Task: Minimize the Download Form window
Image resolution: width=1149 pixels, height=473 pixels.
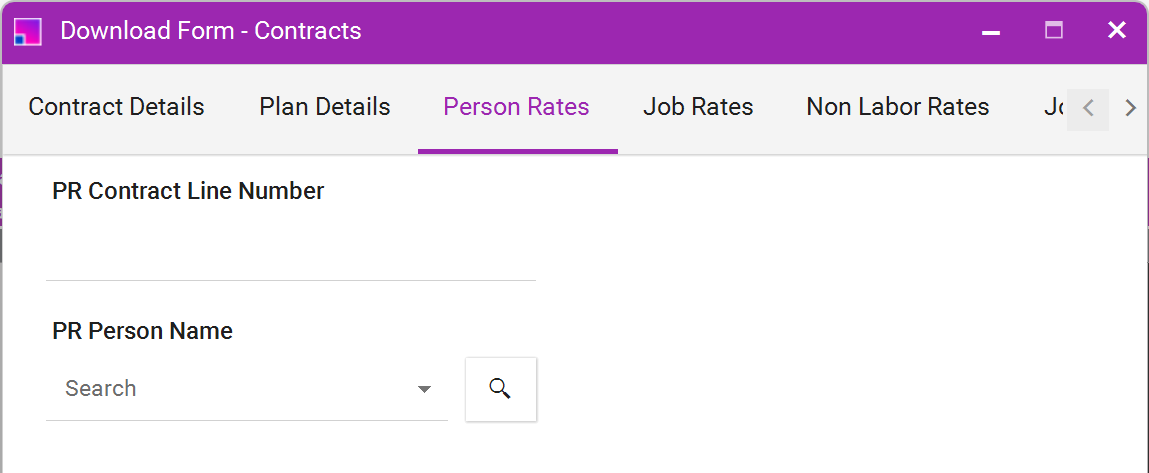Action: [991, 32]
